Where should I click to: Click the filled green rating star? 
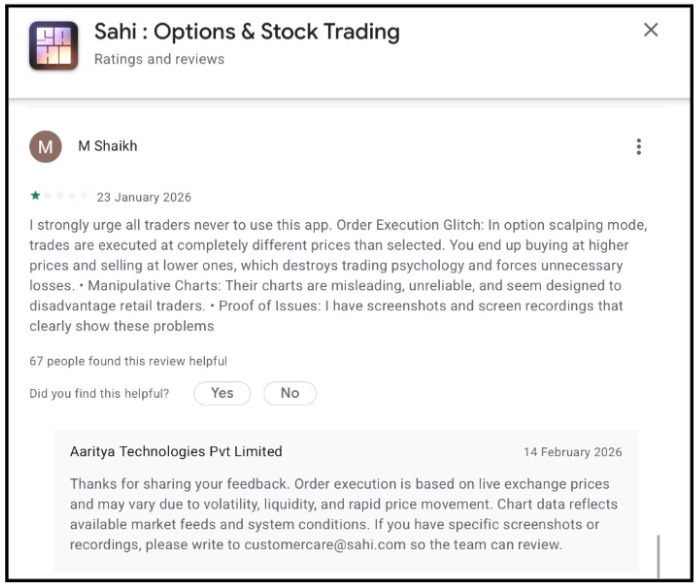(36, 196)
